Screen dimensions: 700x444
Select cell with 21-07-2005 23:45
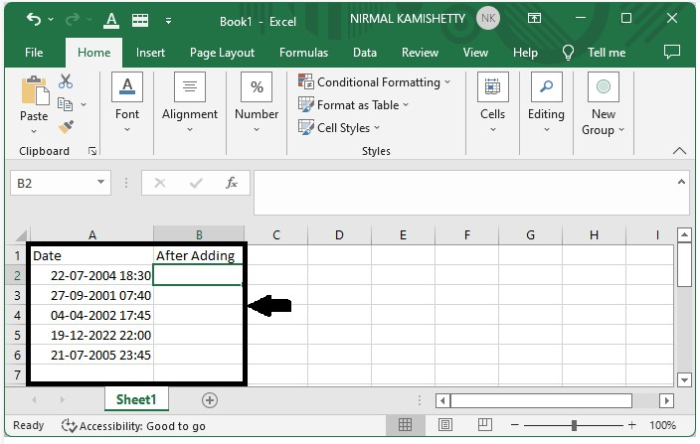click(92, 355)
